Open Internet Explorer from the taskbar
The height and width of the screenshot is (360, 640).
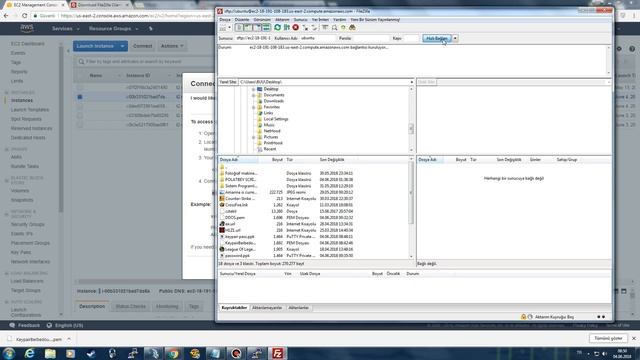tap(29, 353)
